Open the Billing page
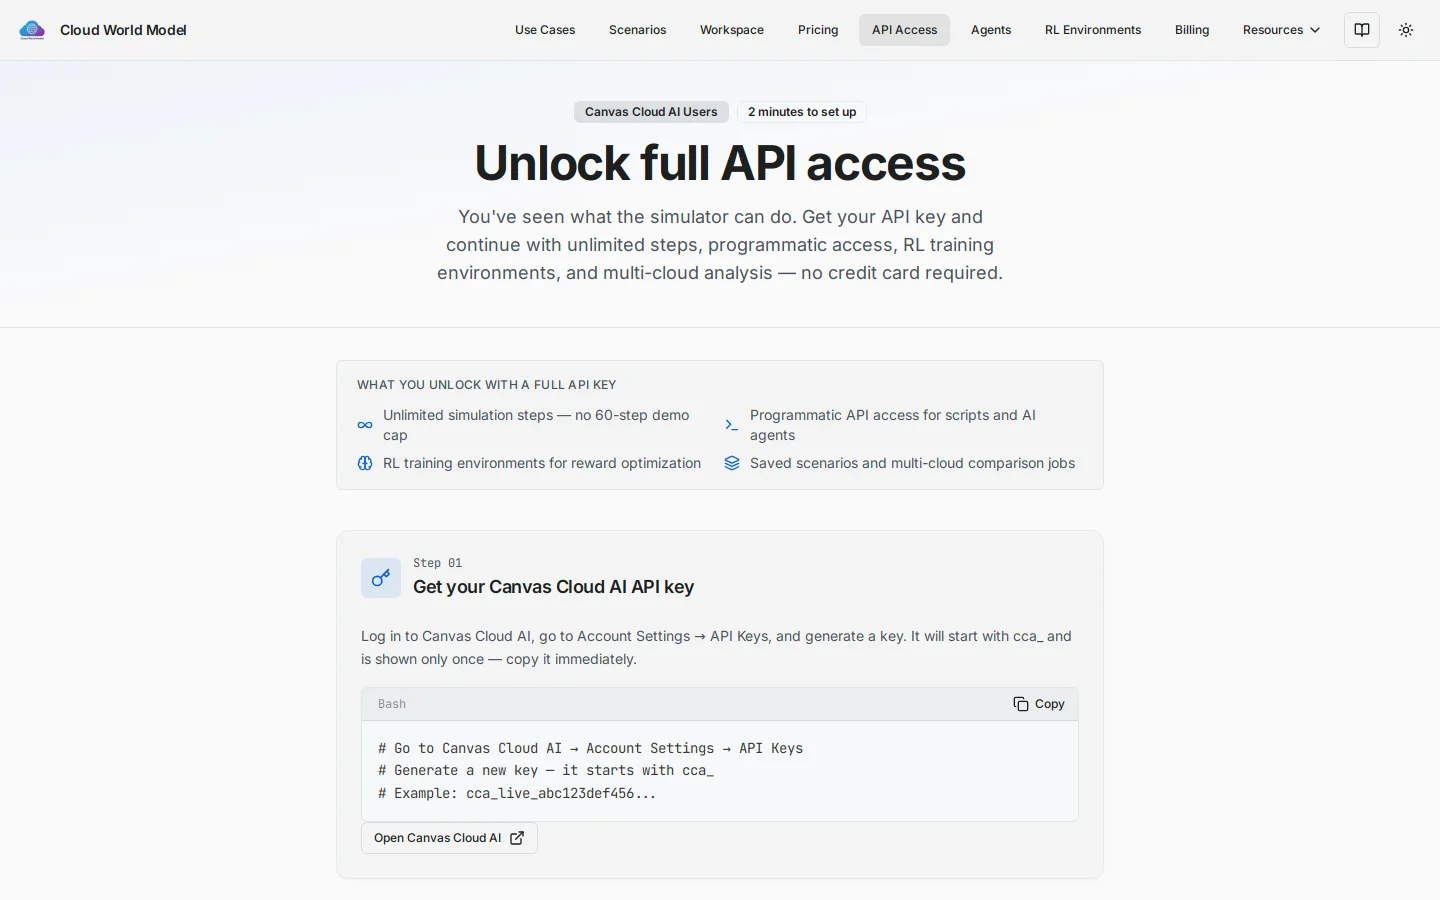This screenshot has height=900, width=1440. pyautogui.click(x=1192, y=30)
